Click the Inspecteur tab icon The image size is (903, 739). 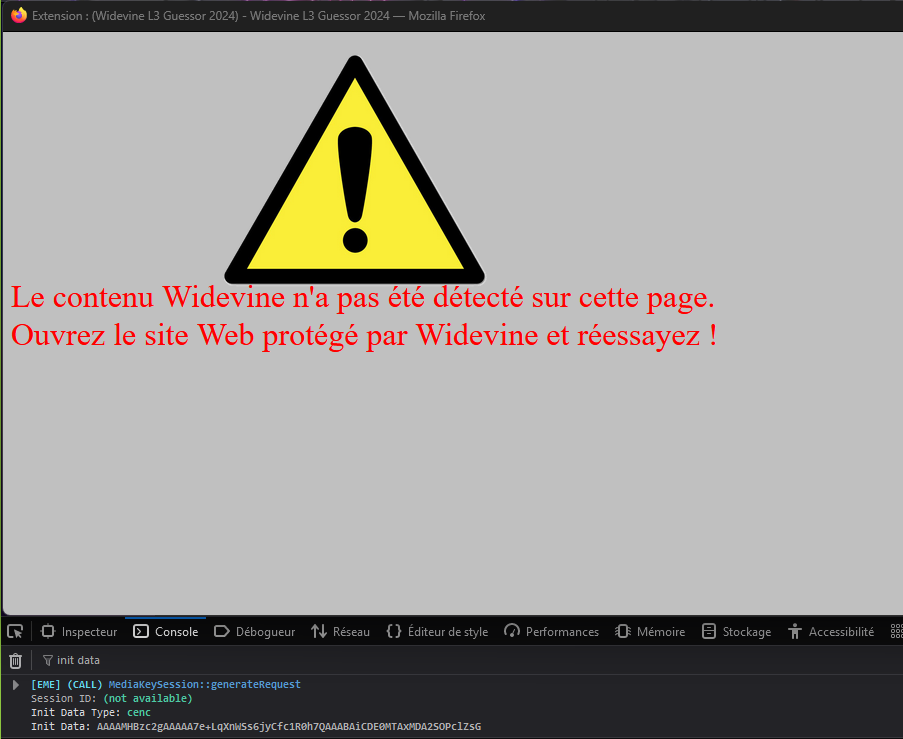(x=48, y=632)
